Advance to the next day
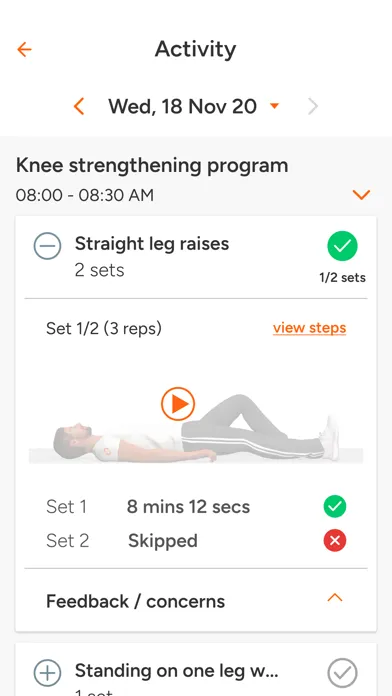392x696 pixels. 313,107
